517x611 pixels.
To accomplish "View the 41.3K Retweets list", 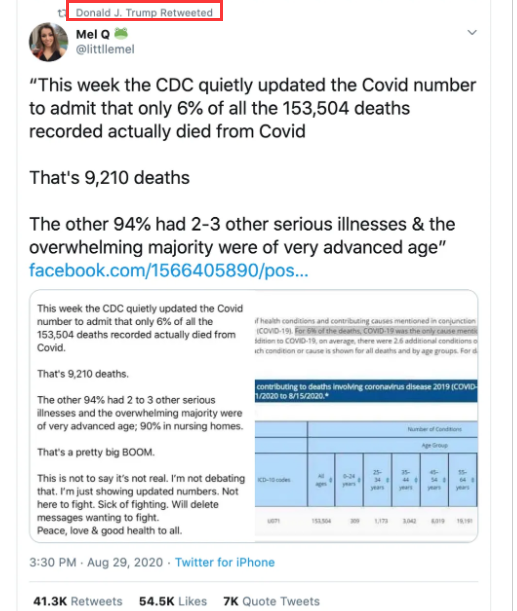I will point(78,601).
